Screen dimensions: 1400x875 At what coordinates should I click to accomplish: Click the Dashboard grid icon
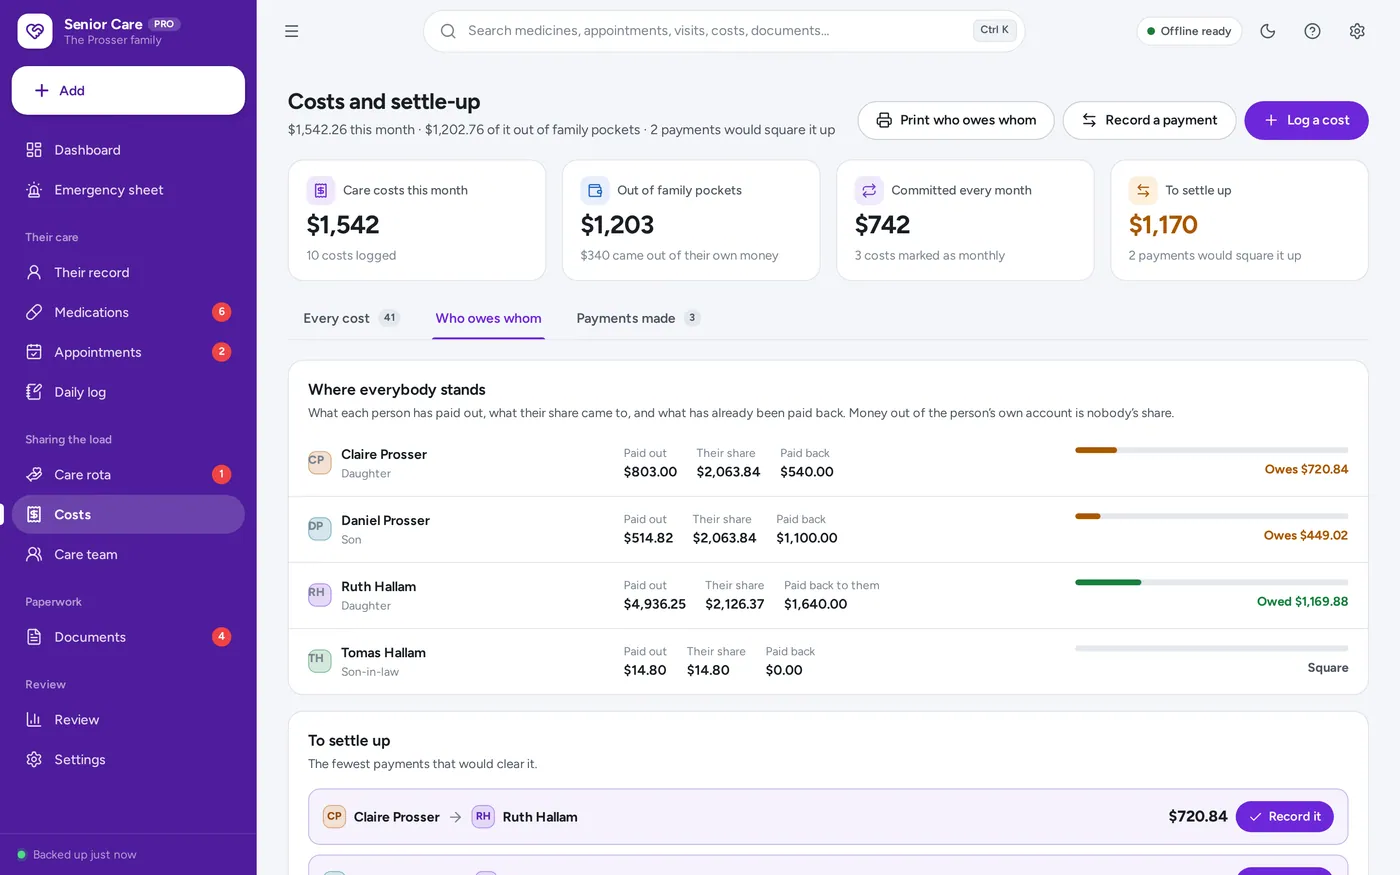34,150
